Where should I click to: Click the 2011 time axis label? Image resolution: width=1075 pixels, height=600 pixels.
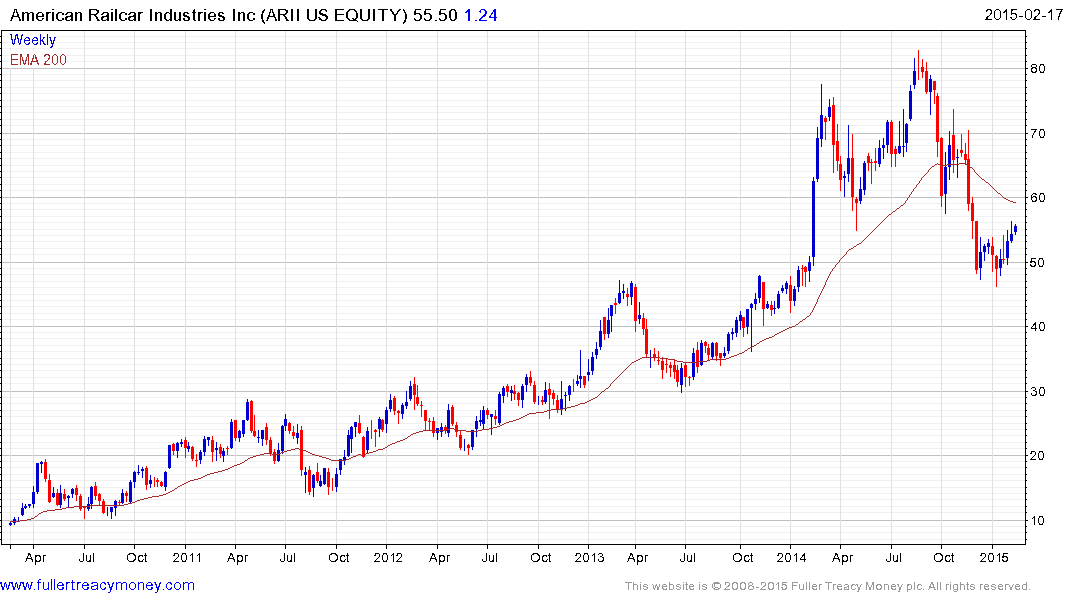[187, 557]
